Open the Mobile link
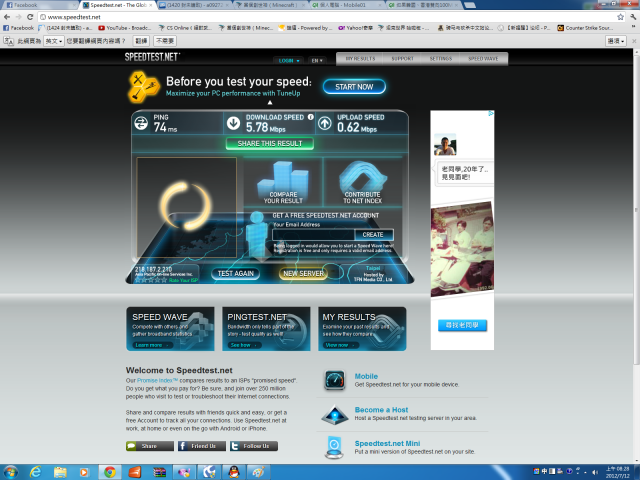This screenshot has width=640, height=480. pos(366,376)
